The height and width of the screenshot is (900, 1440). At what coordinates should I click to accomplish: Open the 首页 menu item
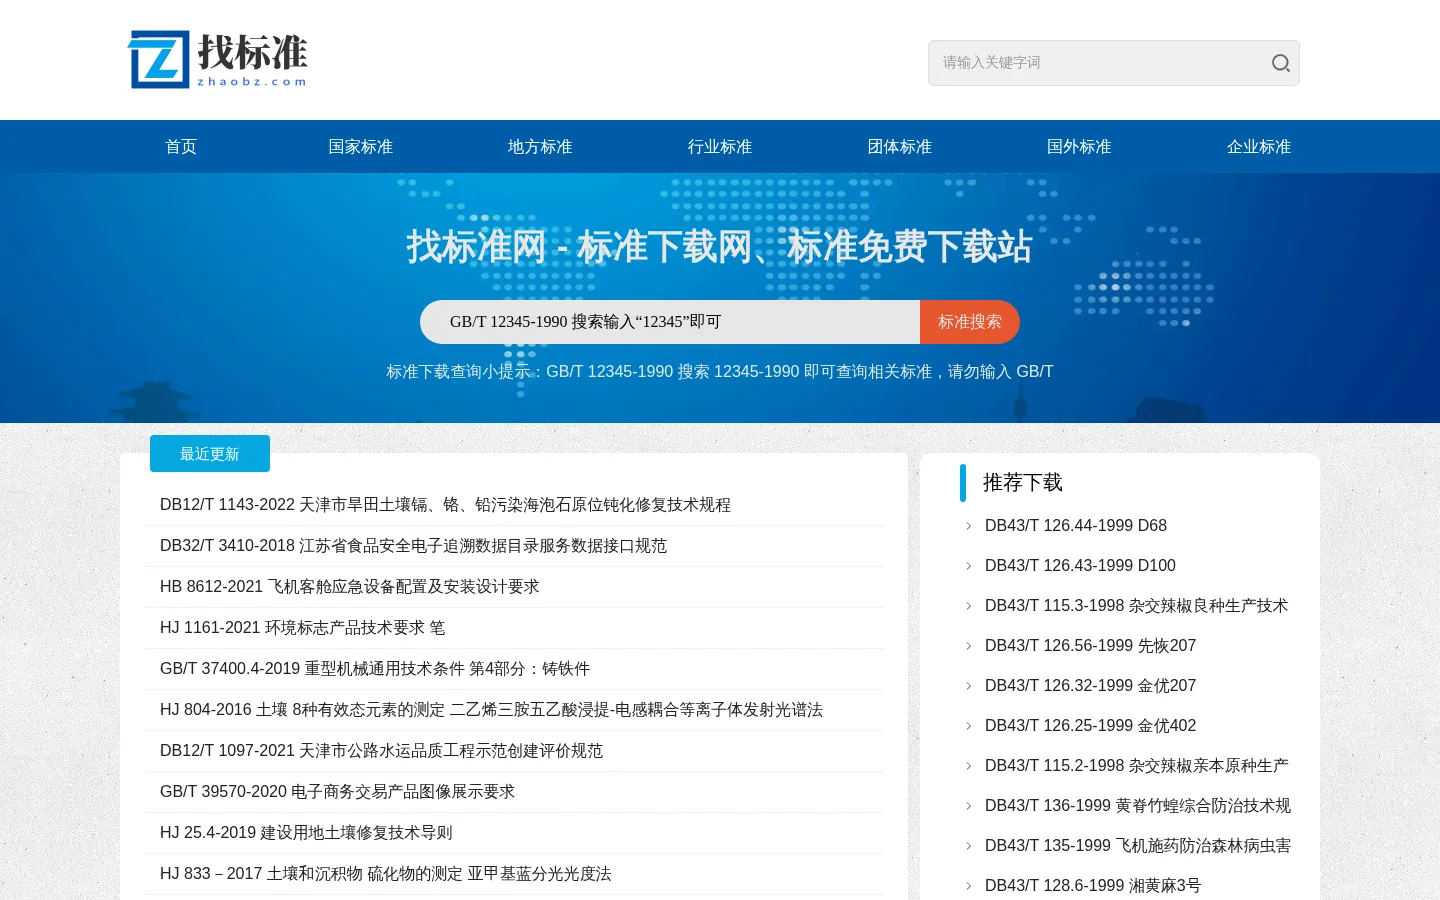point(181,147)
